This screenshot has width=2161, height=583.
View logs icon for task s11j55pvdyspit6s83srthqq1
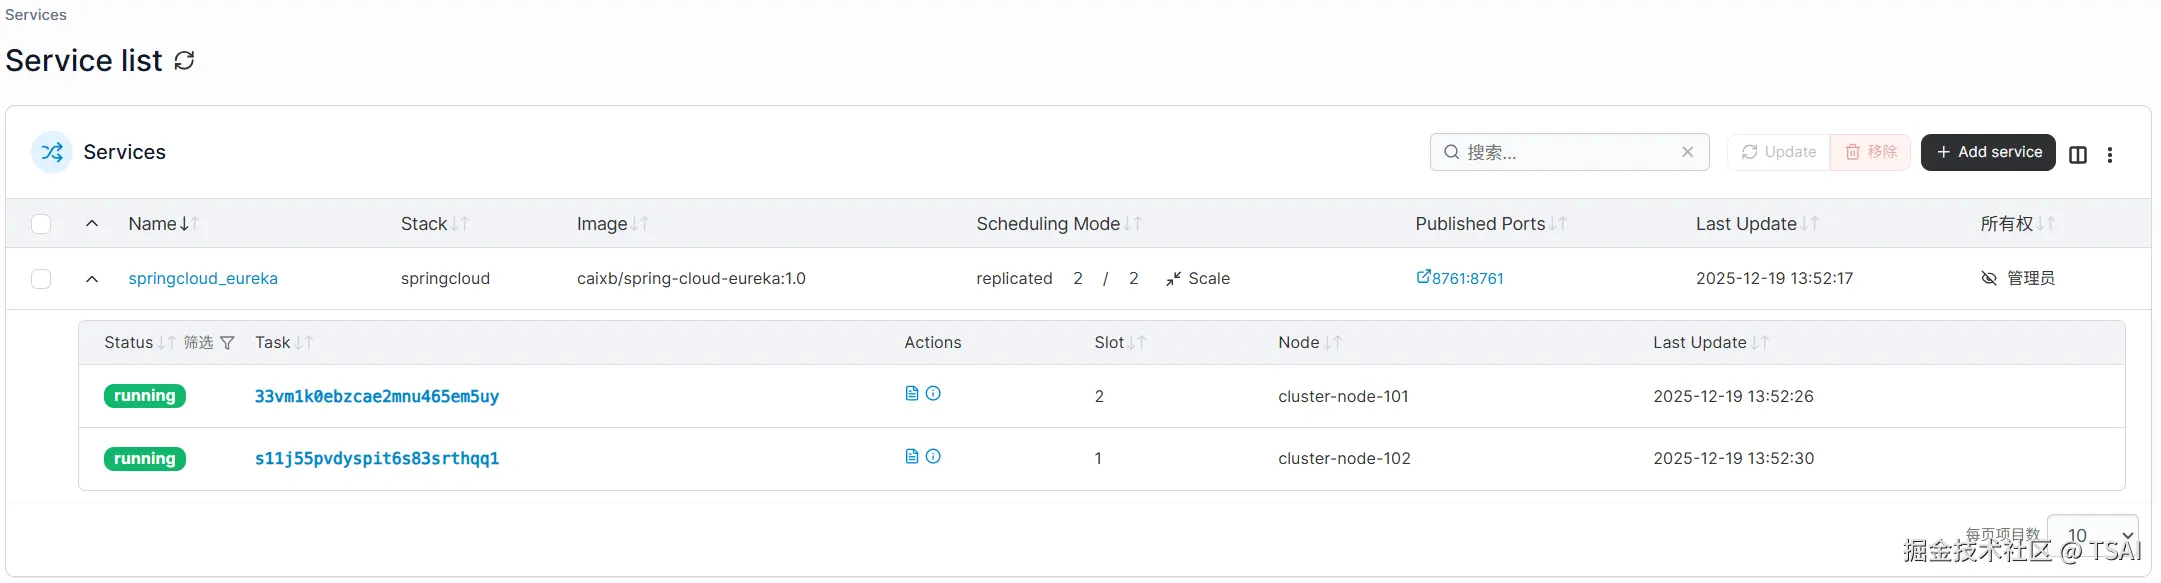pos(911,457)
